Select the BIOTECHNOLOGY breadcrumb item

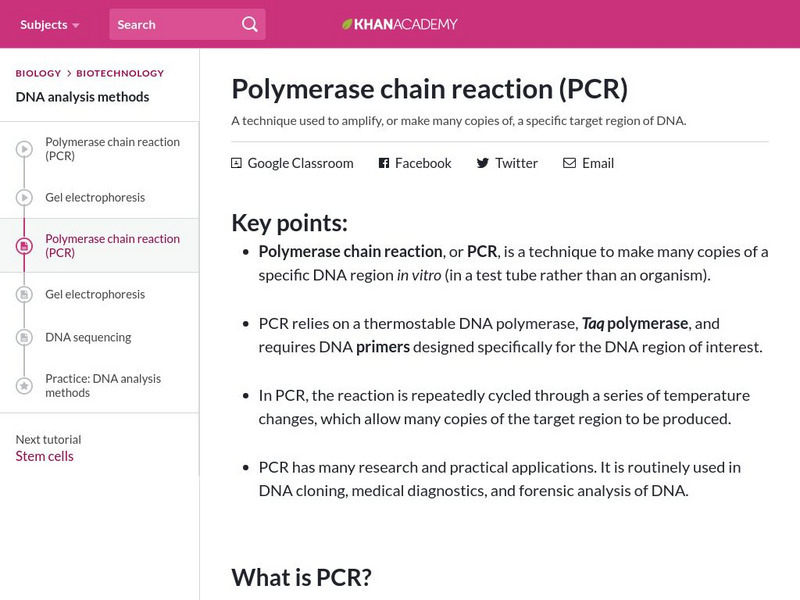pyautogui.click(x=120, y=73)
